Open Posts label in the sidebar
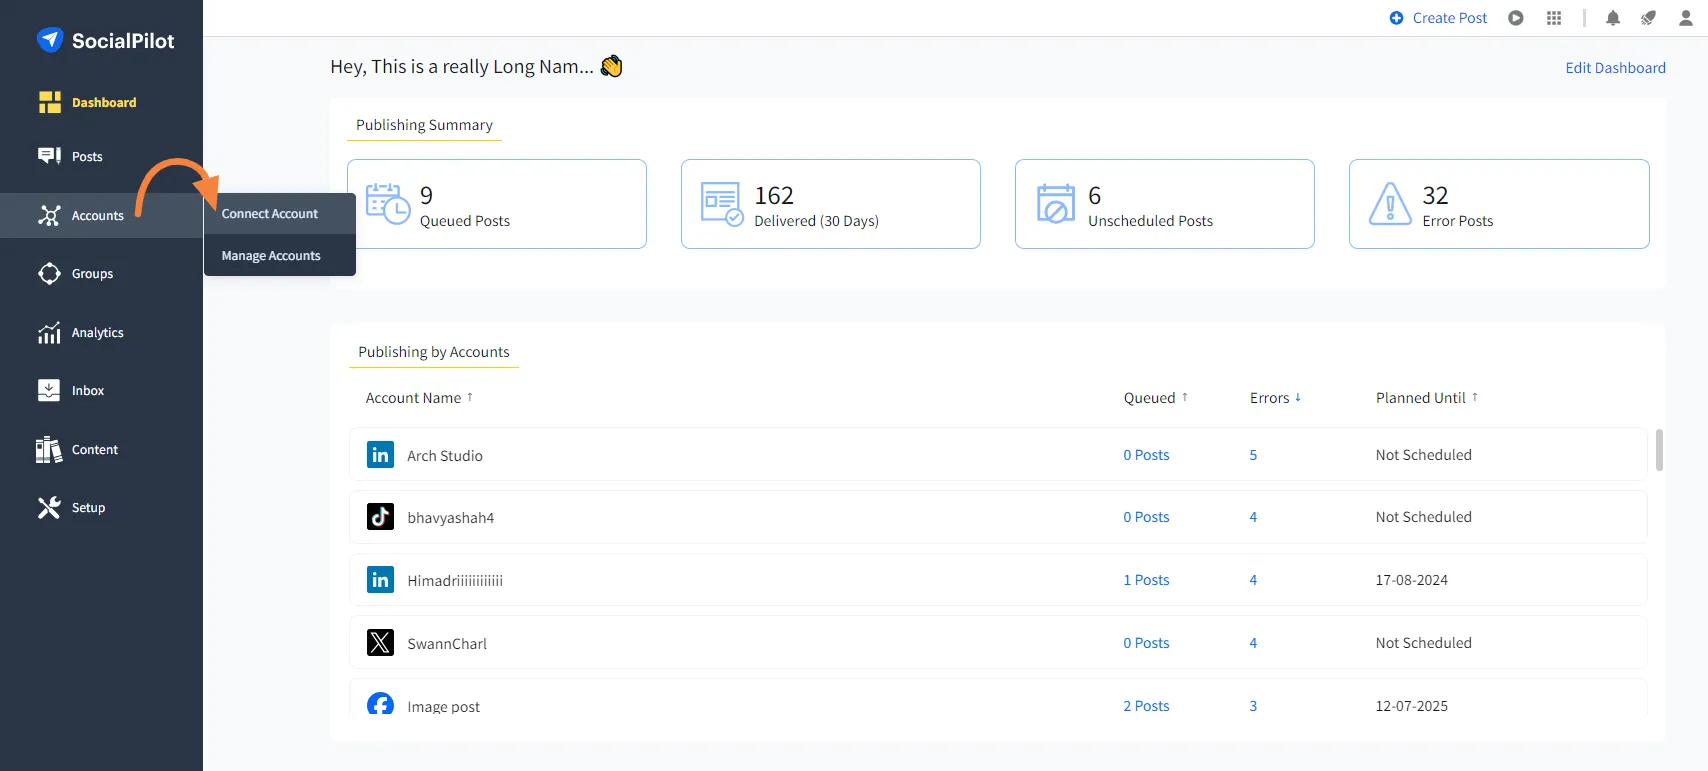Screen dimensions: 1708x771 [x=87, y=157]
